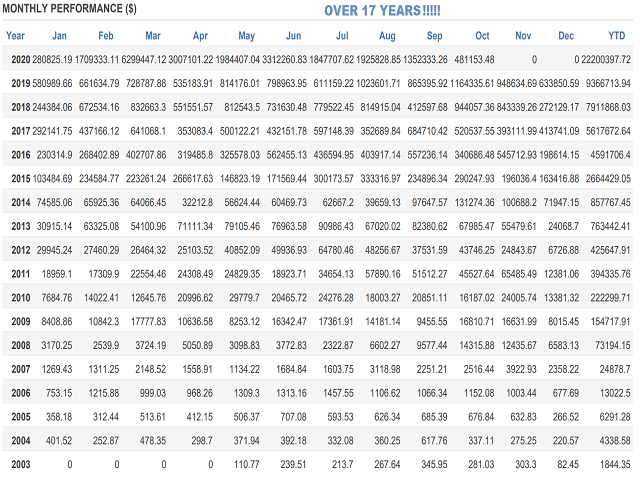
Task: Select the 2020 year row label
Action: point(21,60)
